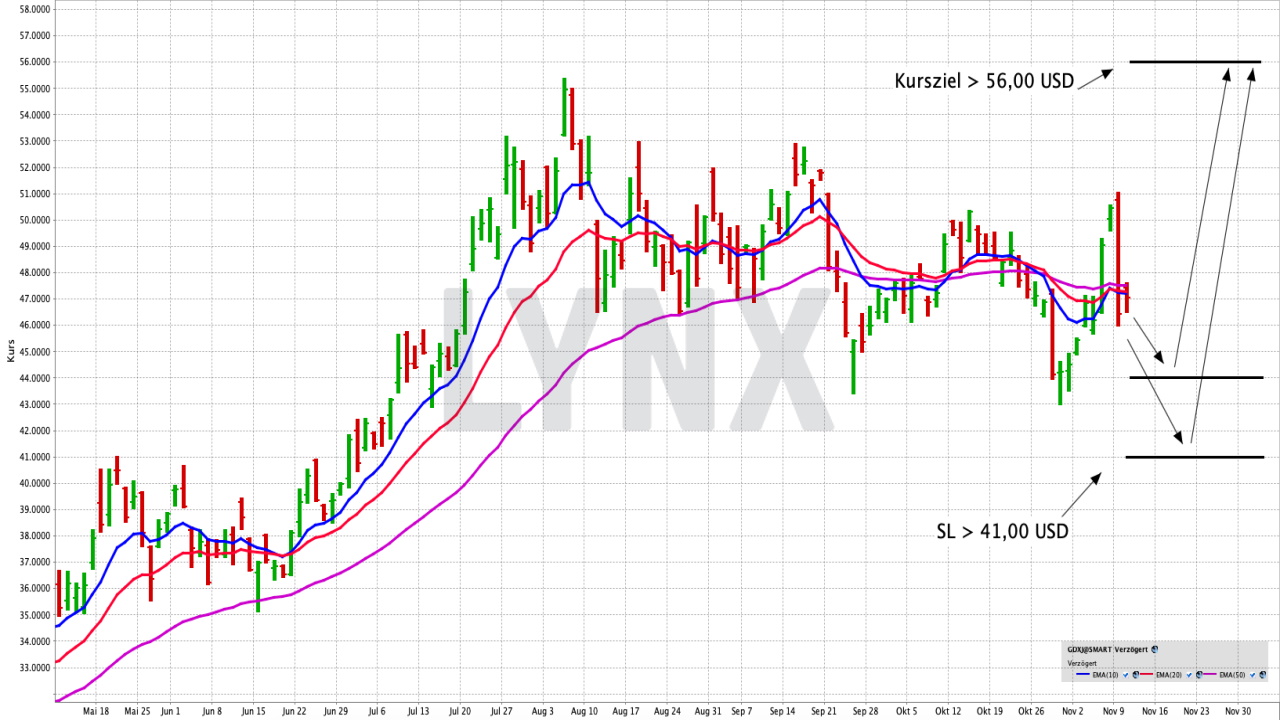Click the GDXJ@SMART Verzögert legend title
1280x720 pixels.
point(1108,649)
